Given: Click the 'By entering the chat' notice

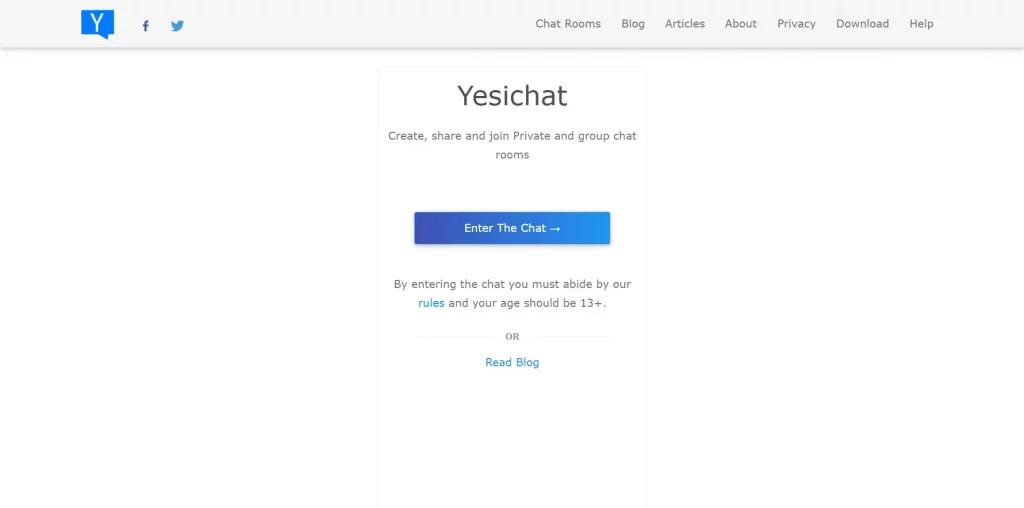Looking at the screenshot, I should (512, 294).
